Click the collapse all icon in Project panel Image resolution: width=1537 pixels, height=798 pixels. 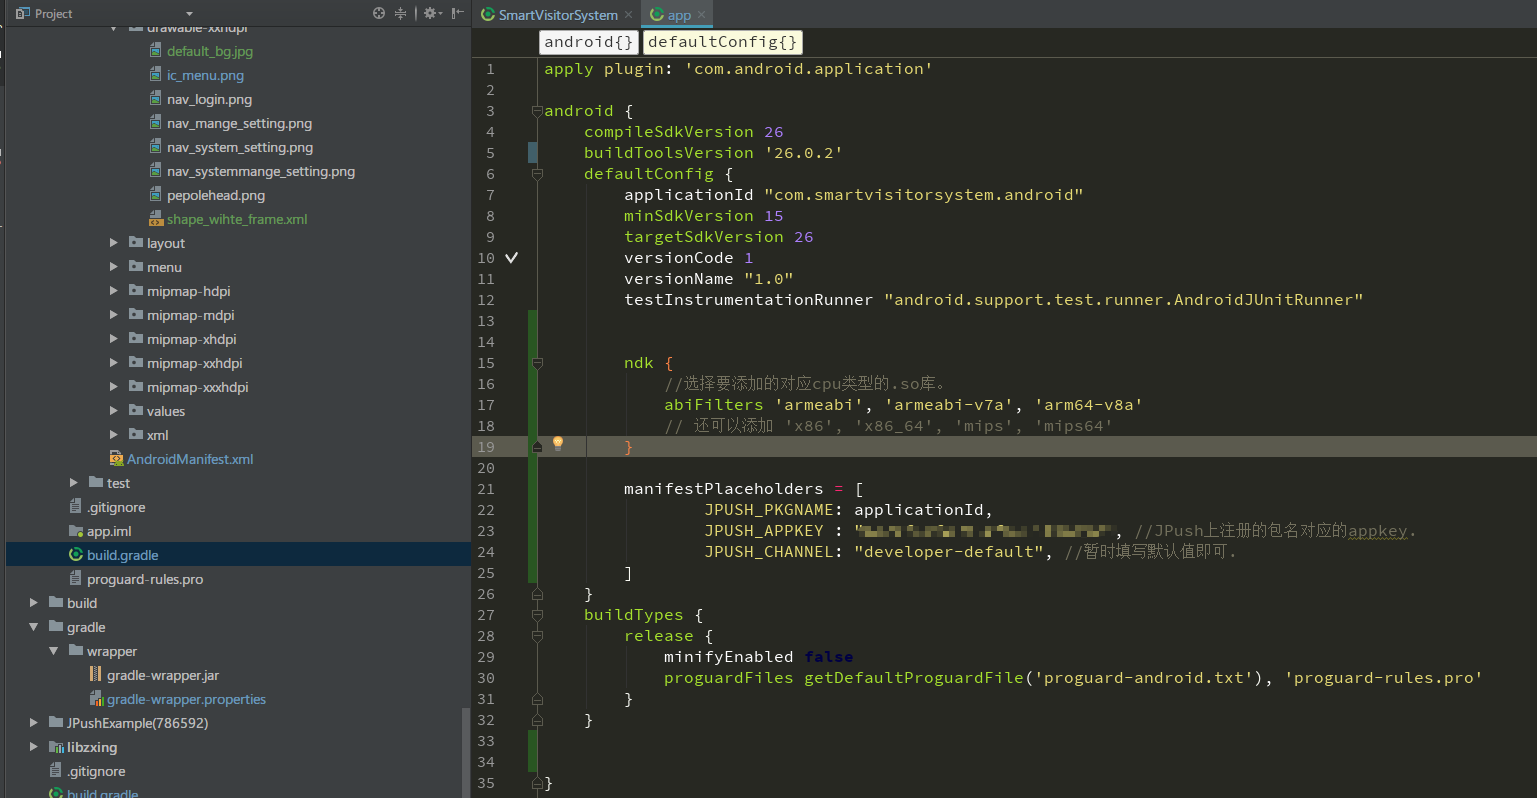coord(400,13)
